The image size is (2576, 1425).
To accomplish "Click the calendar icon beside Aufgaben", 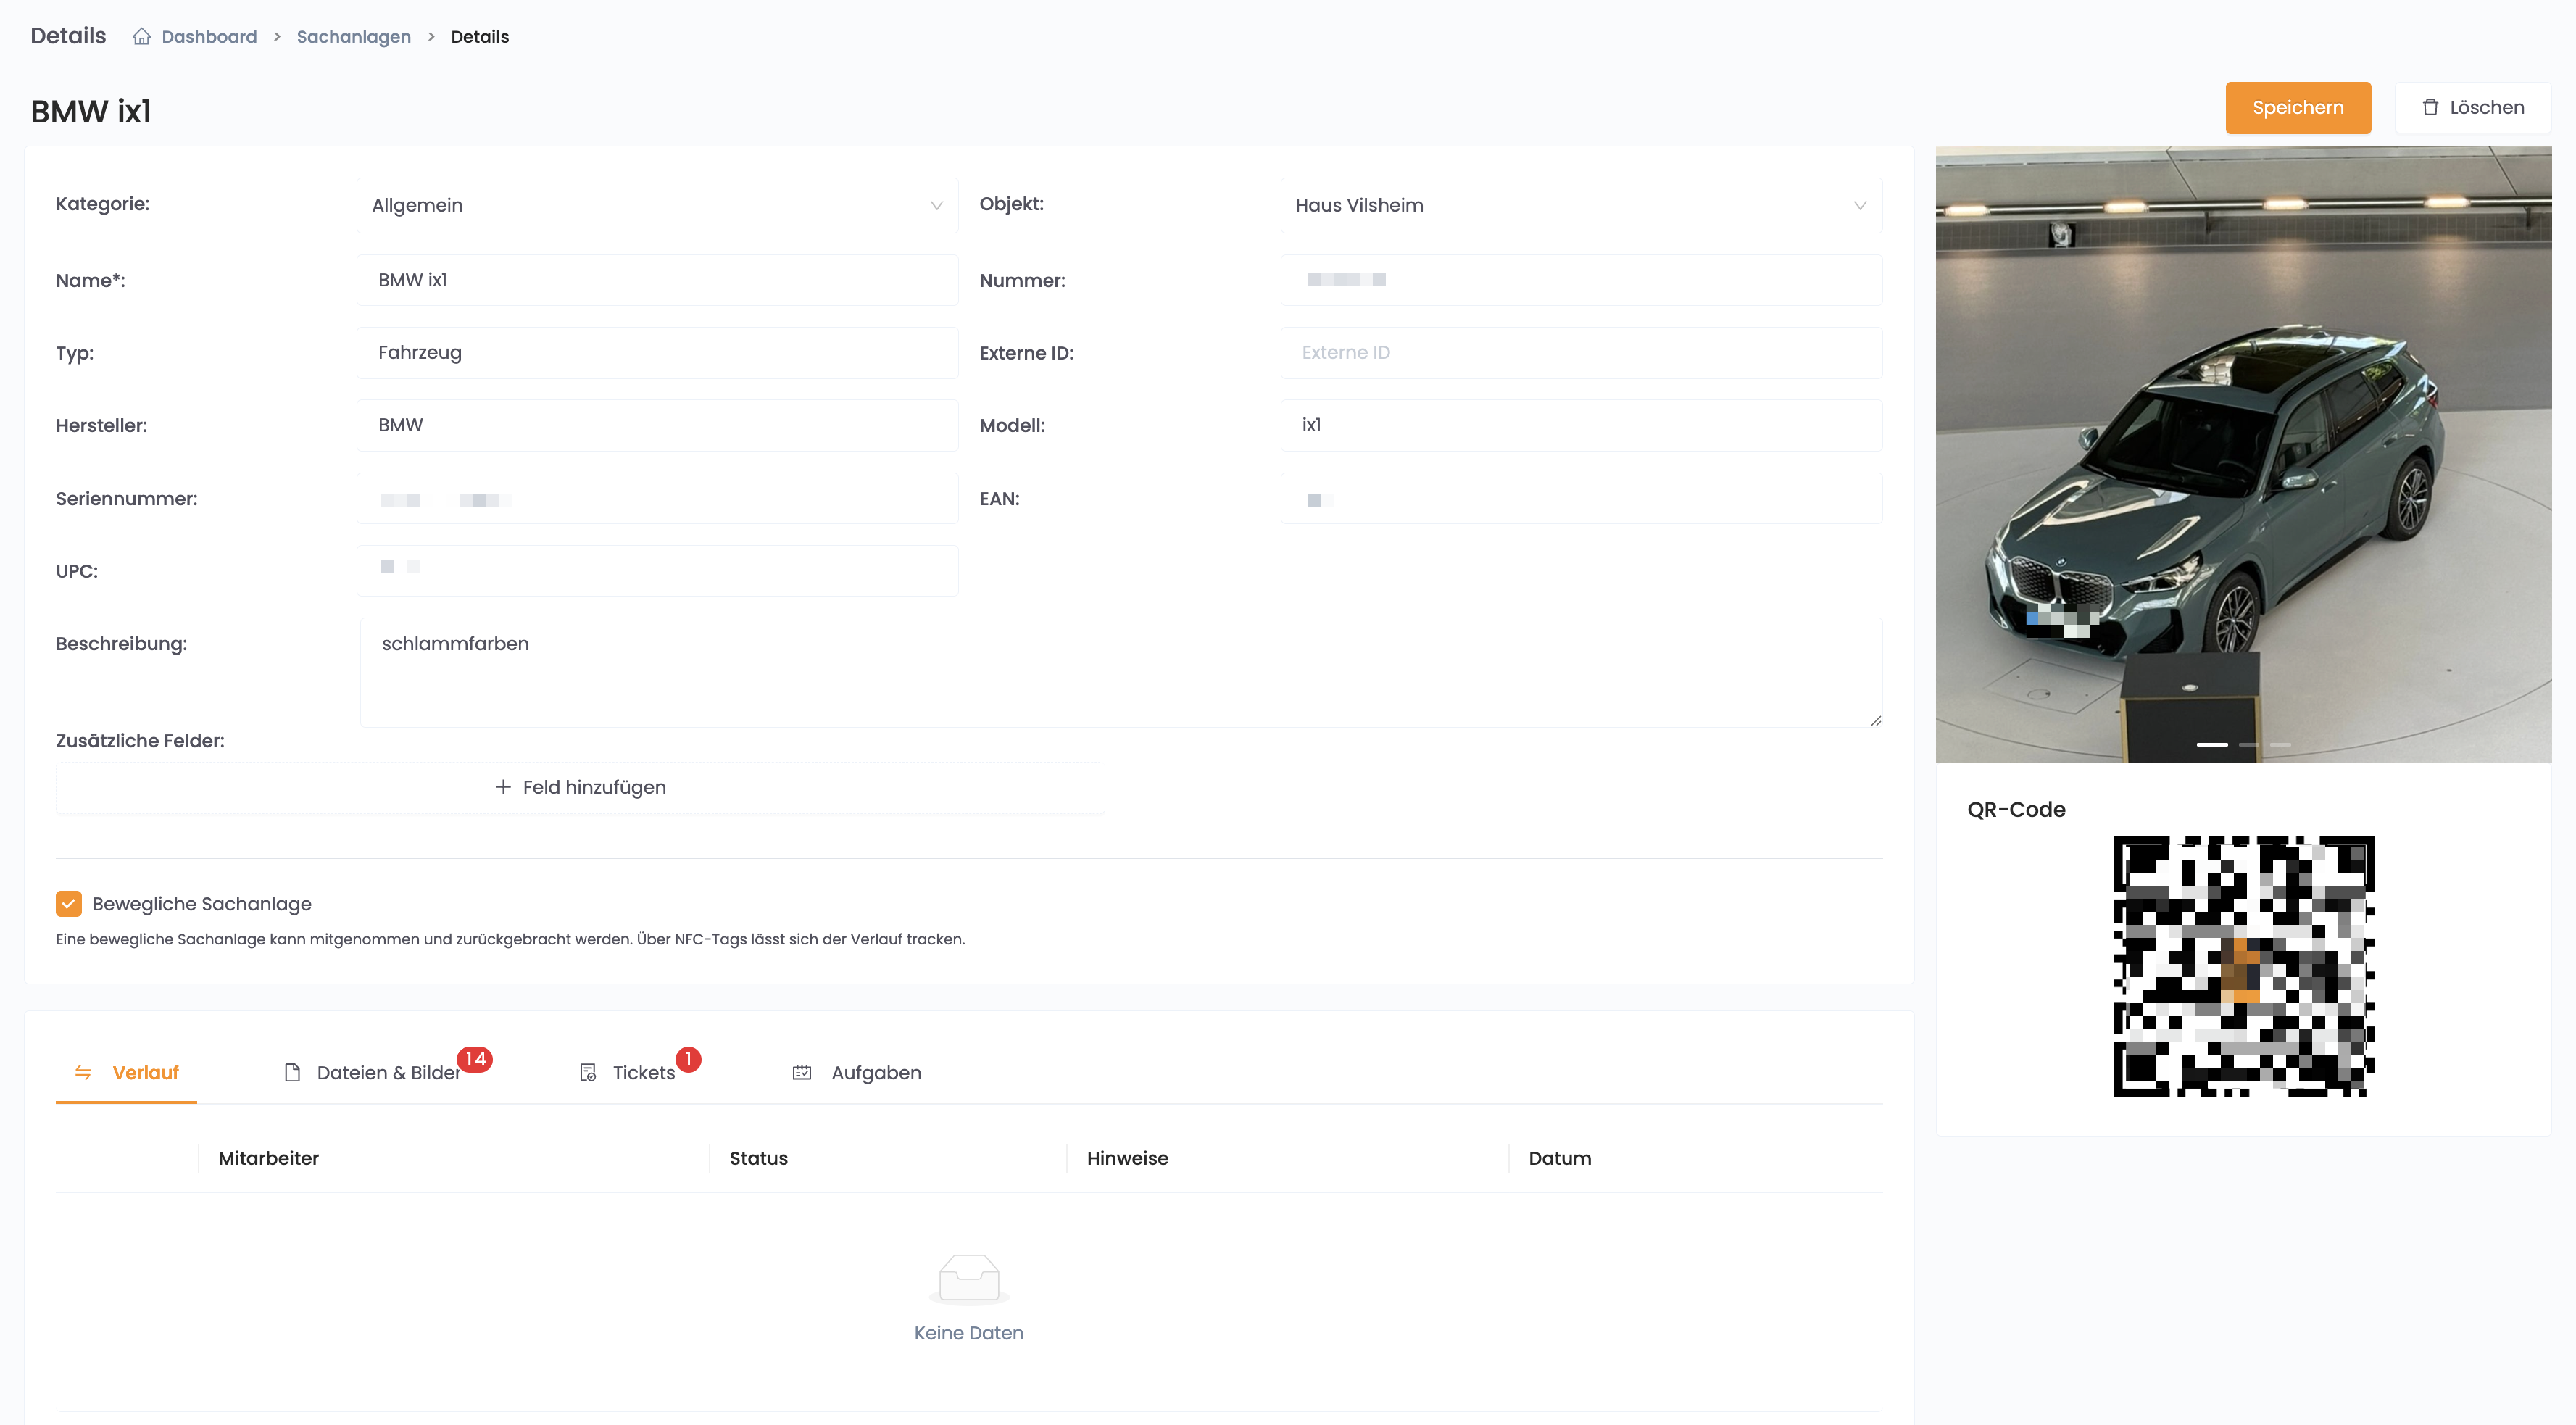I will tap(802, 1072).
